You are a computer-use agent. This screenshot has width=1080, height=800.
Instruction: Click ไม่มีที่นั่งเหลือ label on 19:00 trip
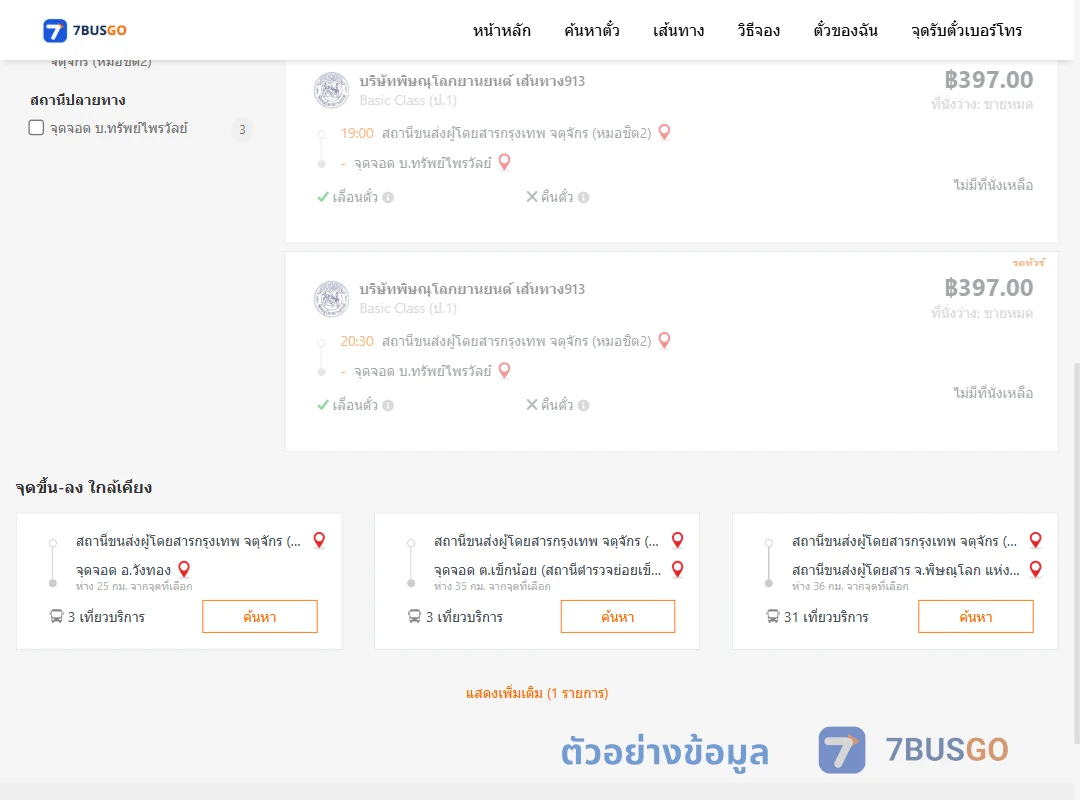click(x=993, y=185)
